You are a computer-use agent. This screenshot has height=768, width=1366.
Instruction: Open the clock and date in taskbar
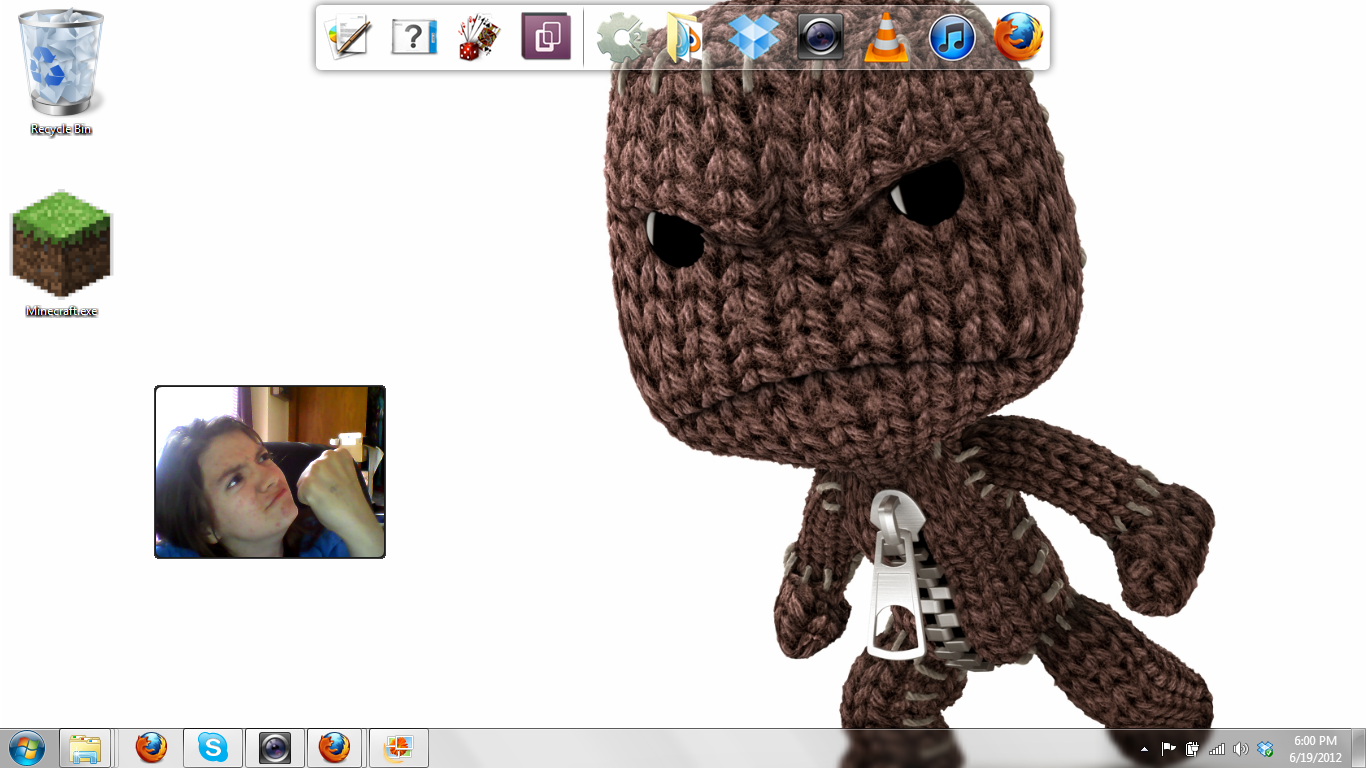[1315, 749]
